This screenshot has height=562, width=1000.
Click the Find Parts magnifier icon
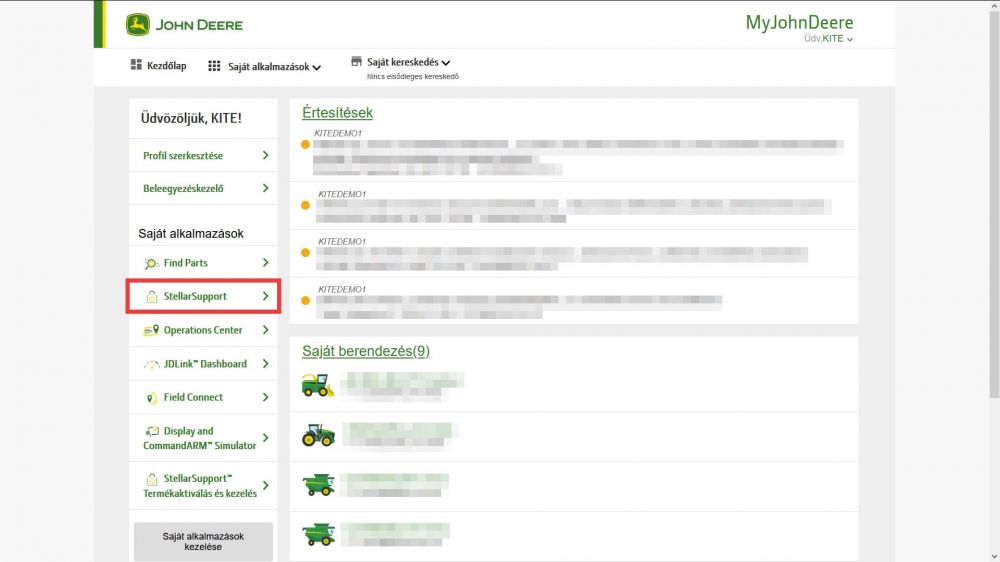[x=151, y=263]
